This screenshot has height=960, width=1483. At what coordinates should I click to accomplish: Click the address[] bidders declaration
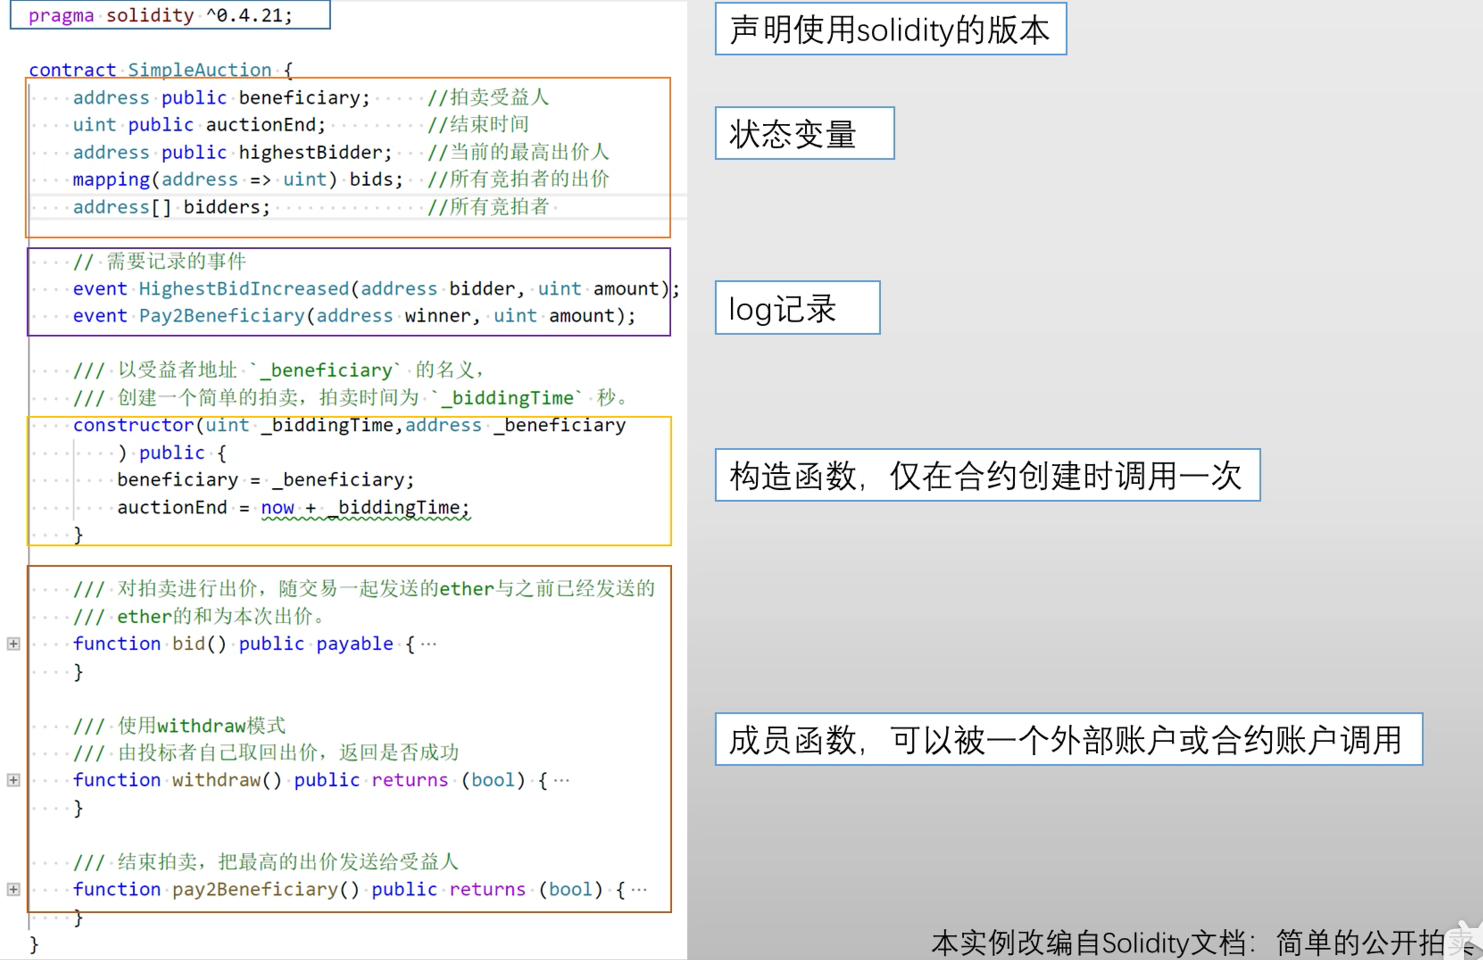(x=311, y=206)
